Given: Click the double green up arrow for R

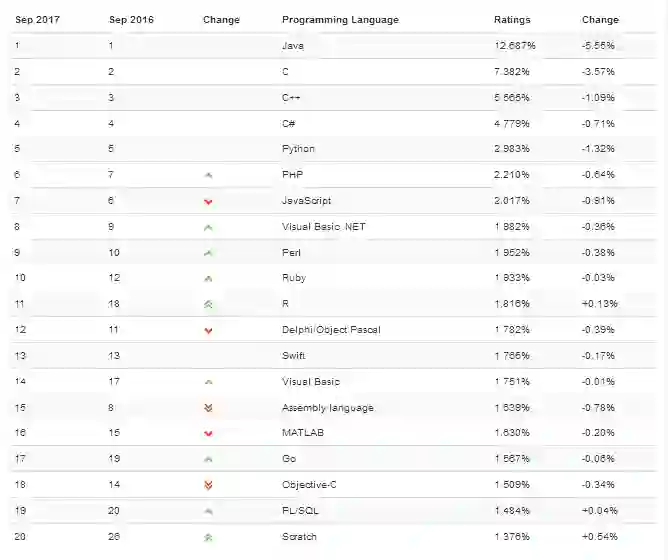Looking at the screenshot, I should click(208, 304).
